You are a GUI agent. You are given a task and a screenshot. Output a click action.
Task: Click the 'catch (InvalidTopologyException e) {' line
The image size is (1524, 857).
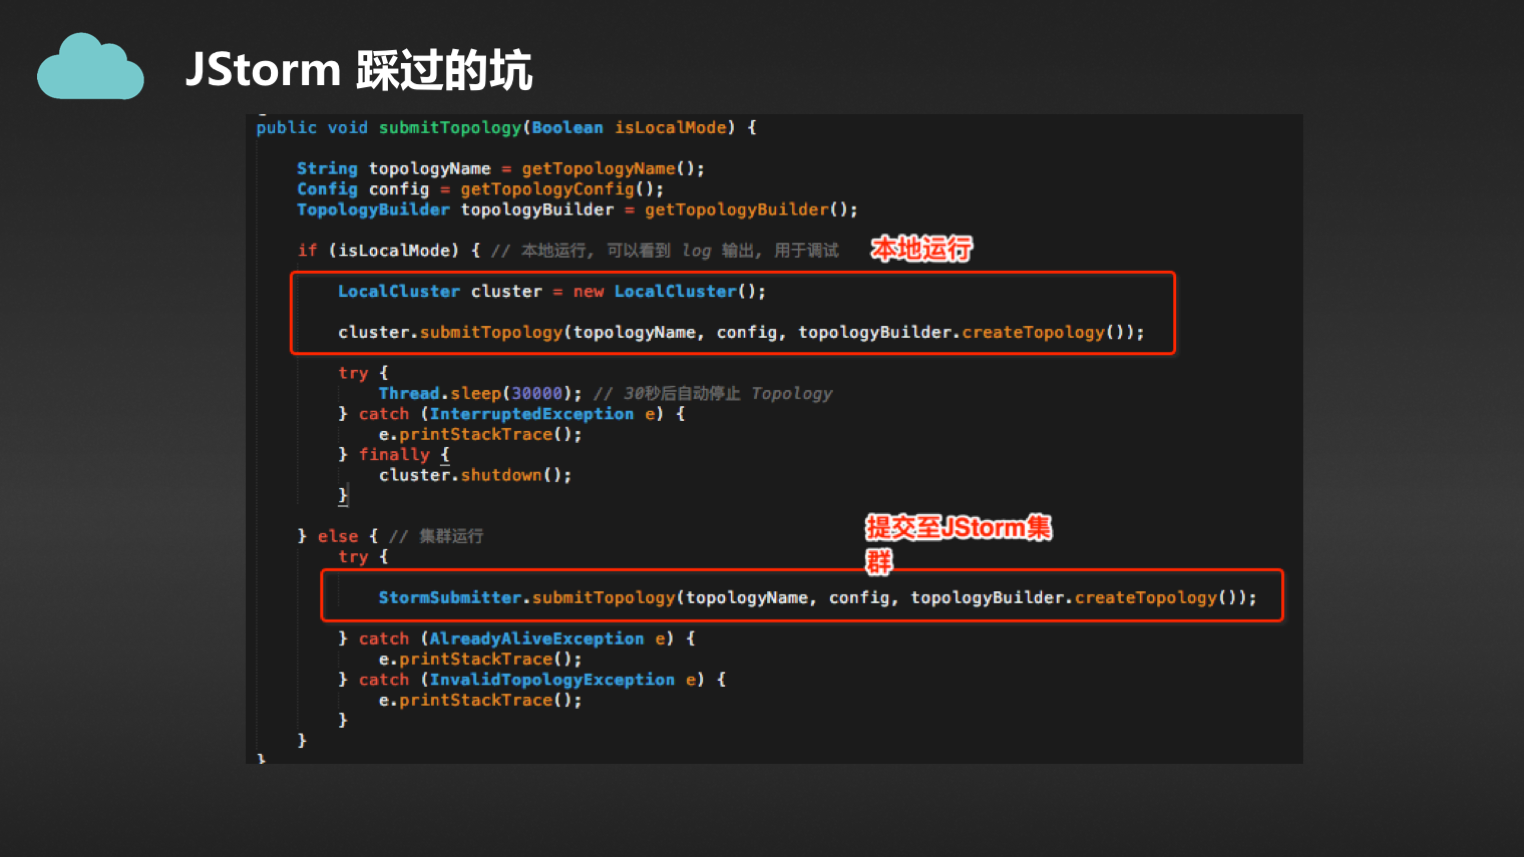[x=532, y=680]
